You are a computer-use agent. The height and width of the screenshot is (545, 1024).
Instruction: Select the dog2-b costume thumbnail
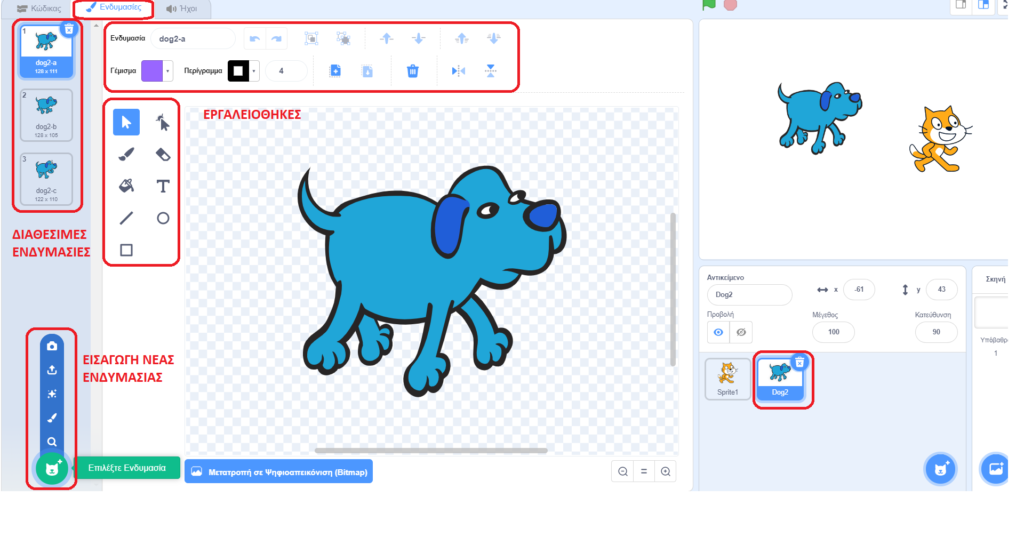coord(46,115)
